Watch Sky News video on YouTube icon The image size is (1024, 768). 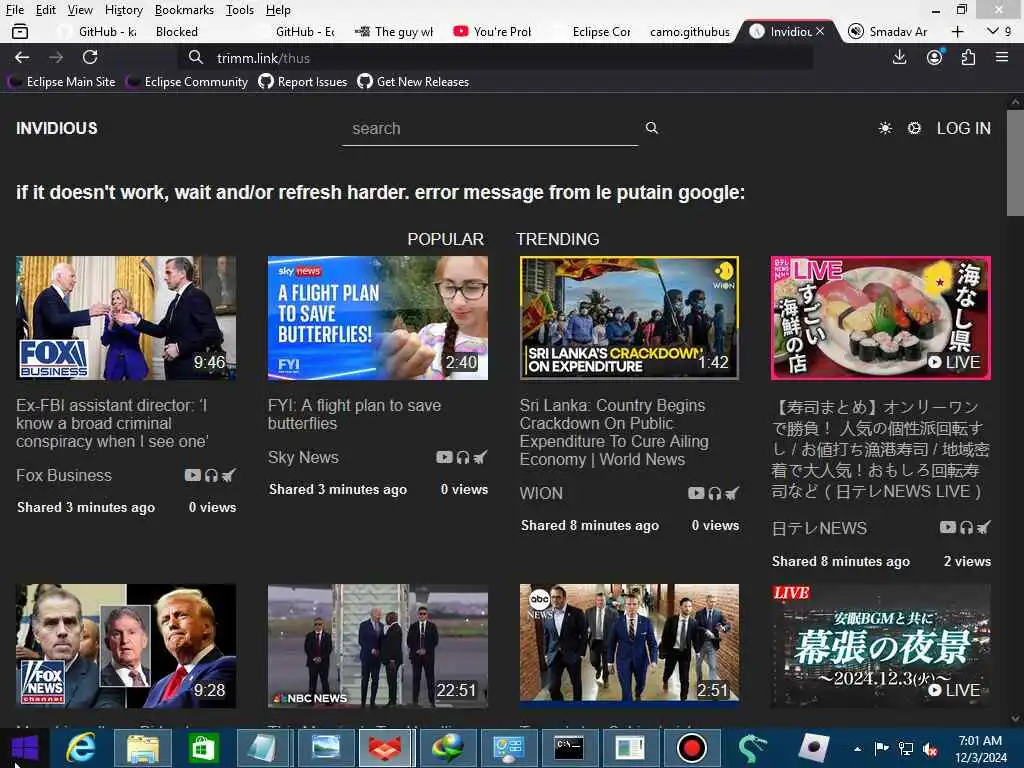[x=444, y=457]
